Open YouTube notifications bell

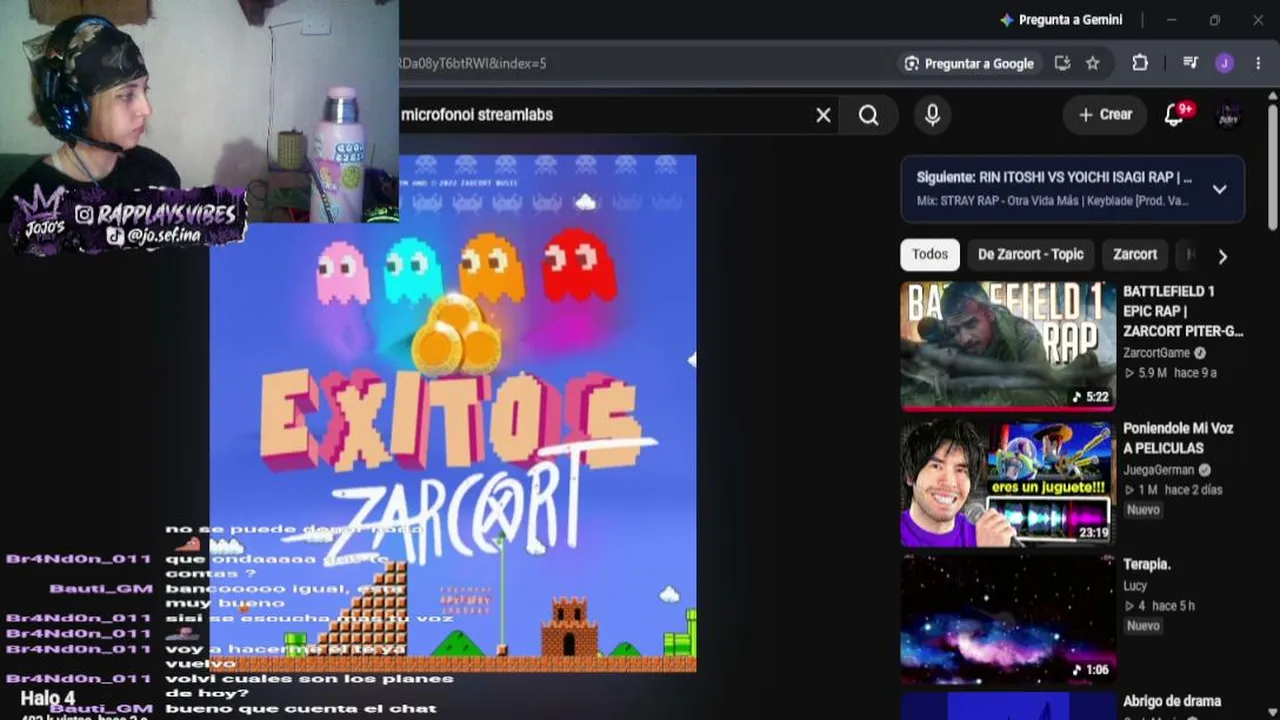pos(1175,115)
